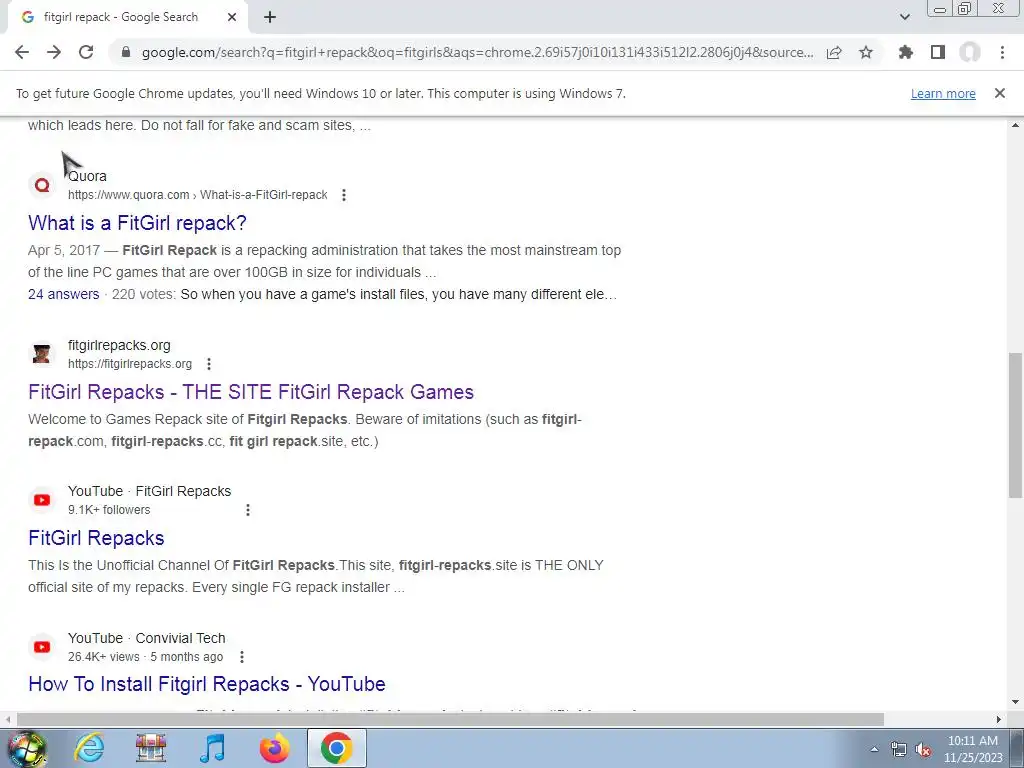Click the scroll up arrow
1024x768 pixels.
click(1015, 125)
